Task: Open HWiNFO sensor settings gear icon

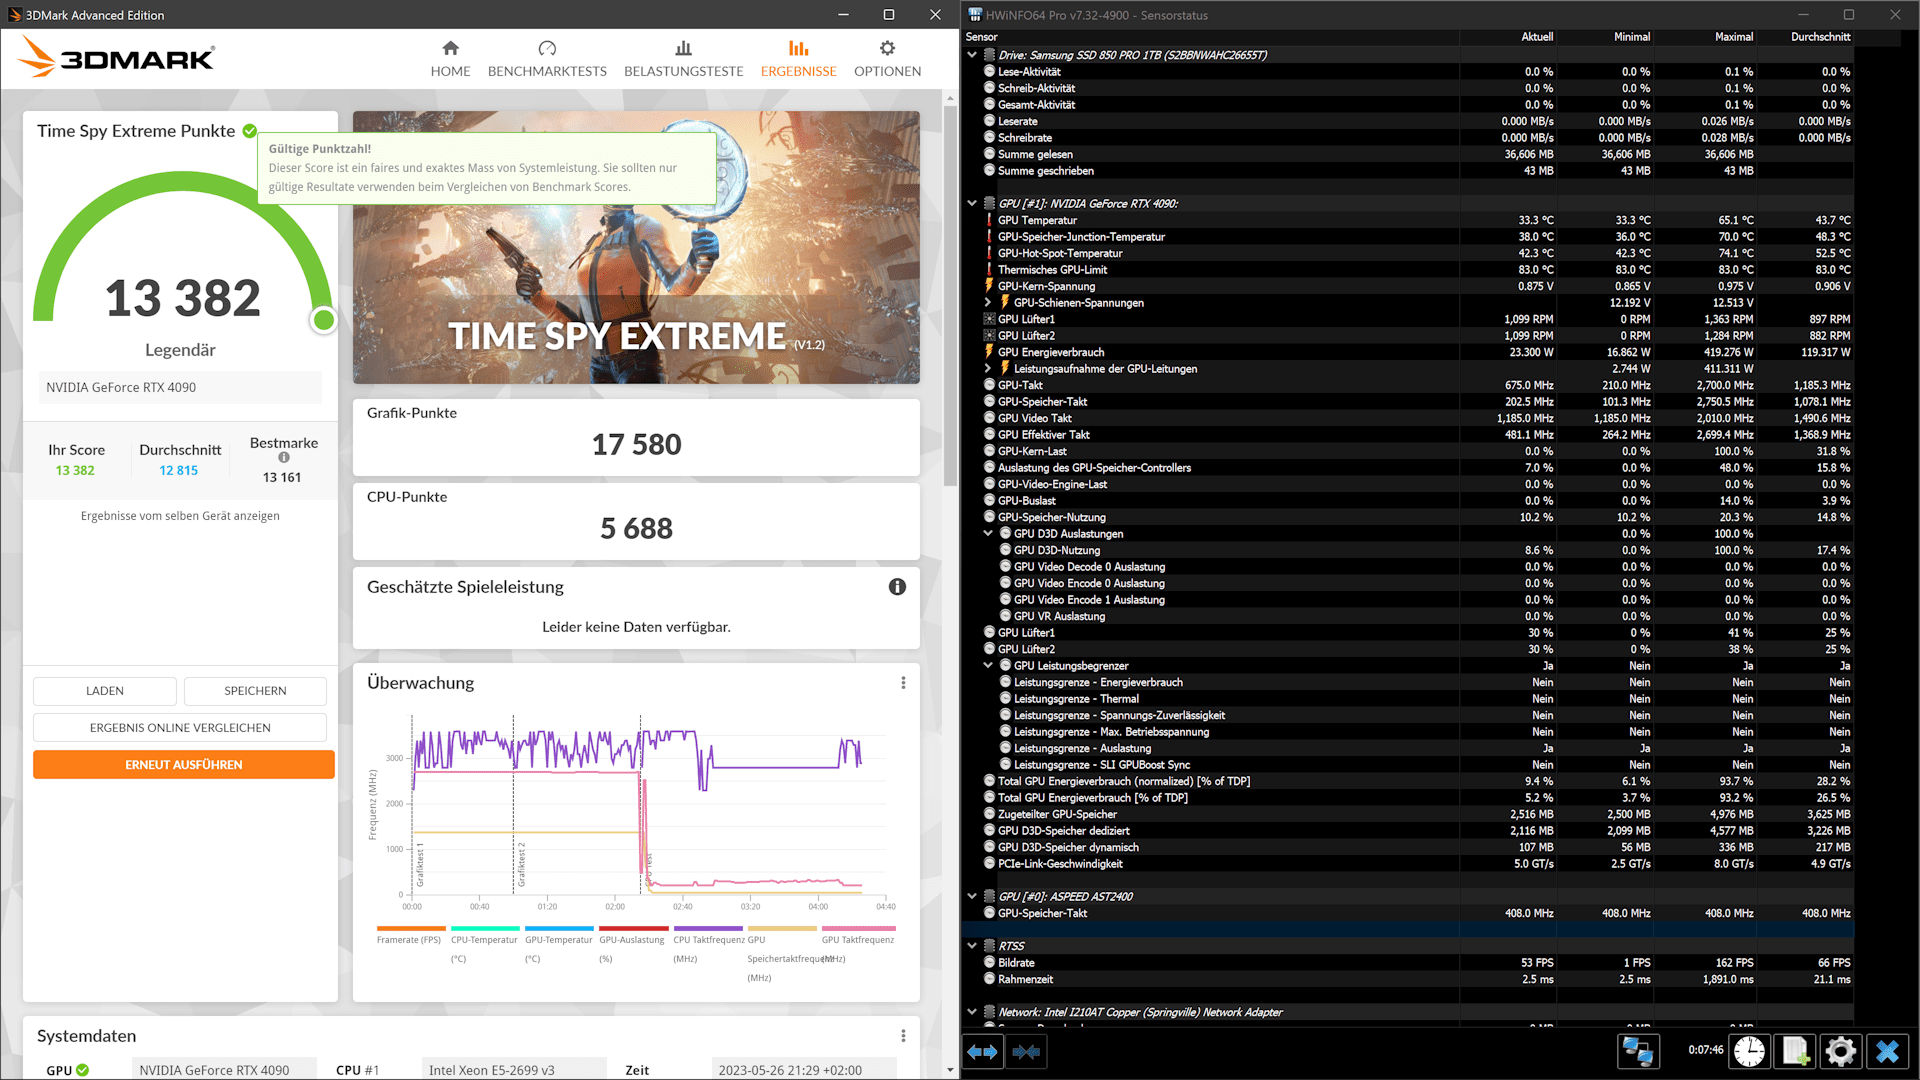Action: click(x=1840, y=1052)
